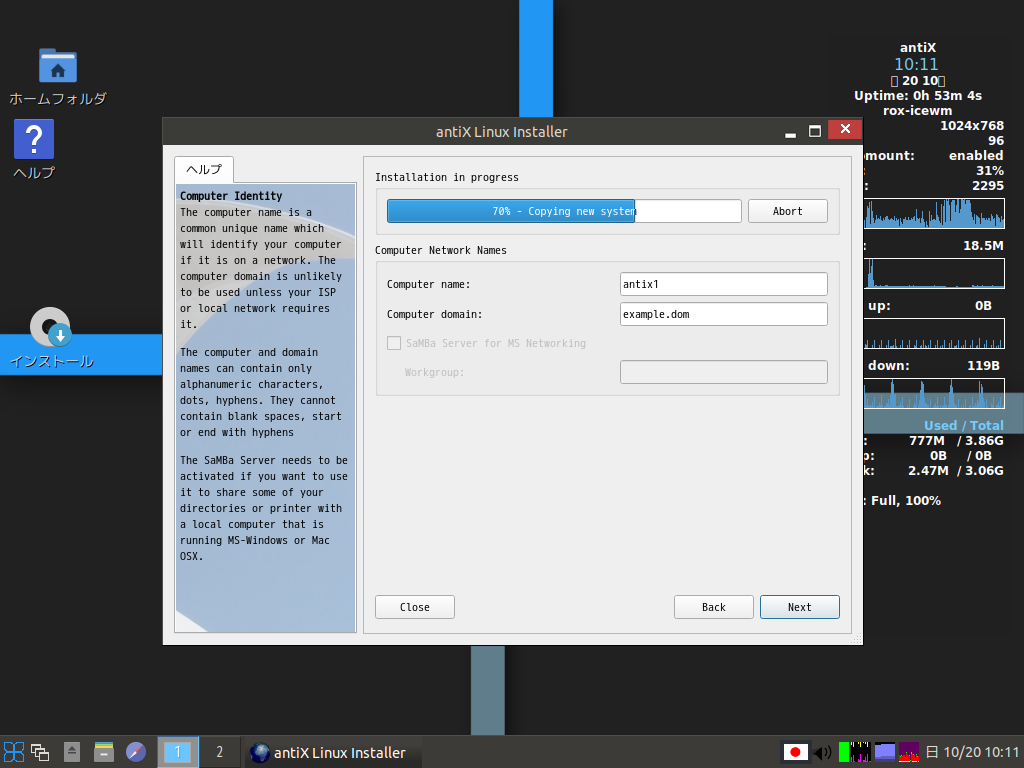1024x768 pixels.
Task: Abort the installation in progress
Action: tap(788, 211)
